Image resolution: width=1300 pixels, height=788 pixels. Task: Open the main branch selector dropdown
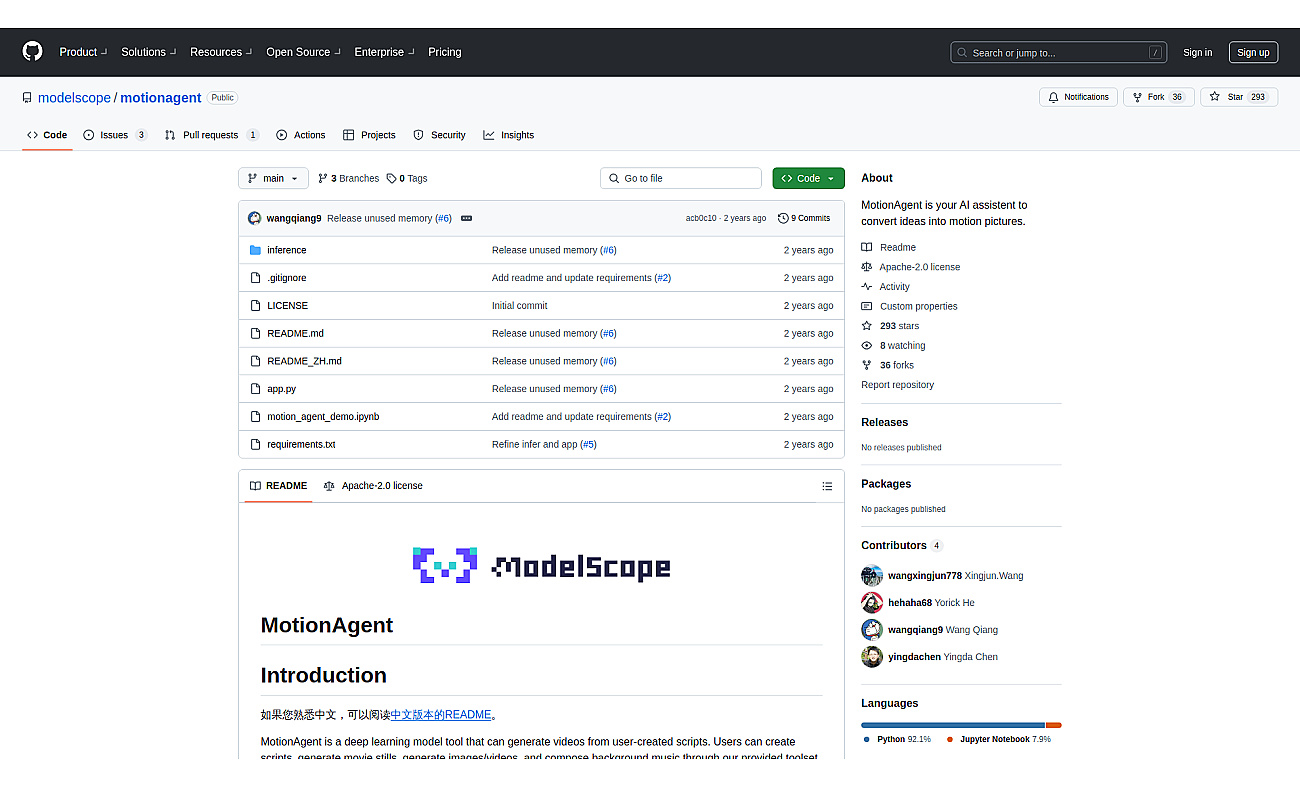[x=273, y=178]
